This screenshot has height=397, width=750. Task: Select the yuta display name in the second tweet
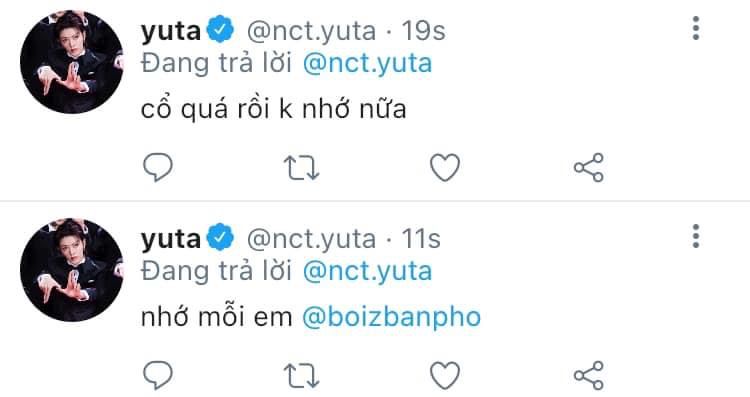click(171, 239)
